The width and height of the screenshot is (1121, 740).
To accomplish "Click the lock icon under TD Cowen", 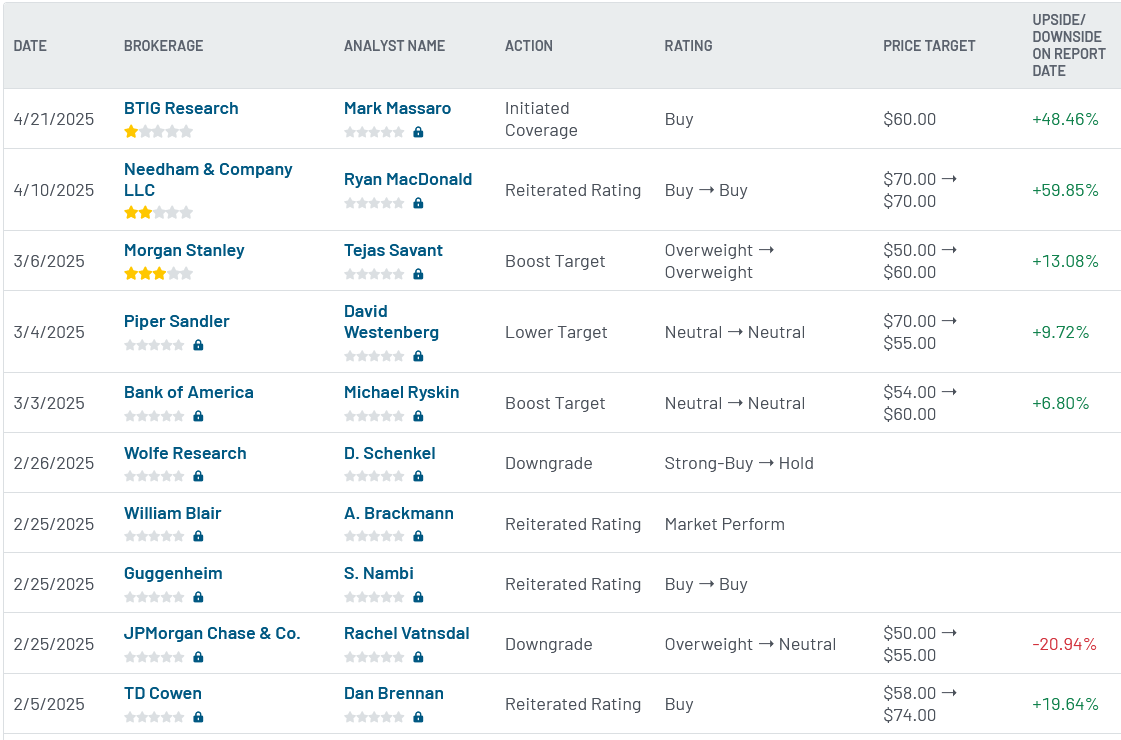I will pos(199,717).
